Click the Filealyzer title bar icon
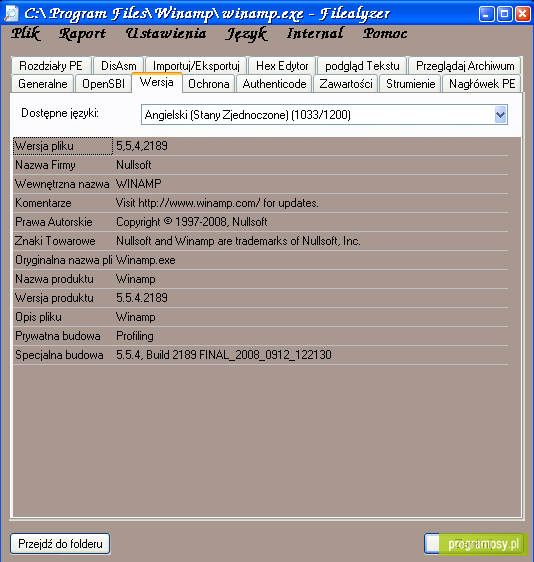534x562 pixels. pos(11,13)
